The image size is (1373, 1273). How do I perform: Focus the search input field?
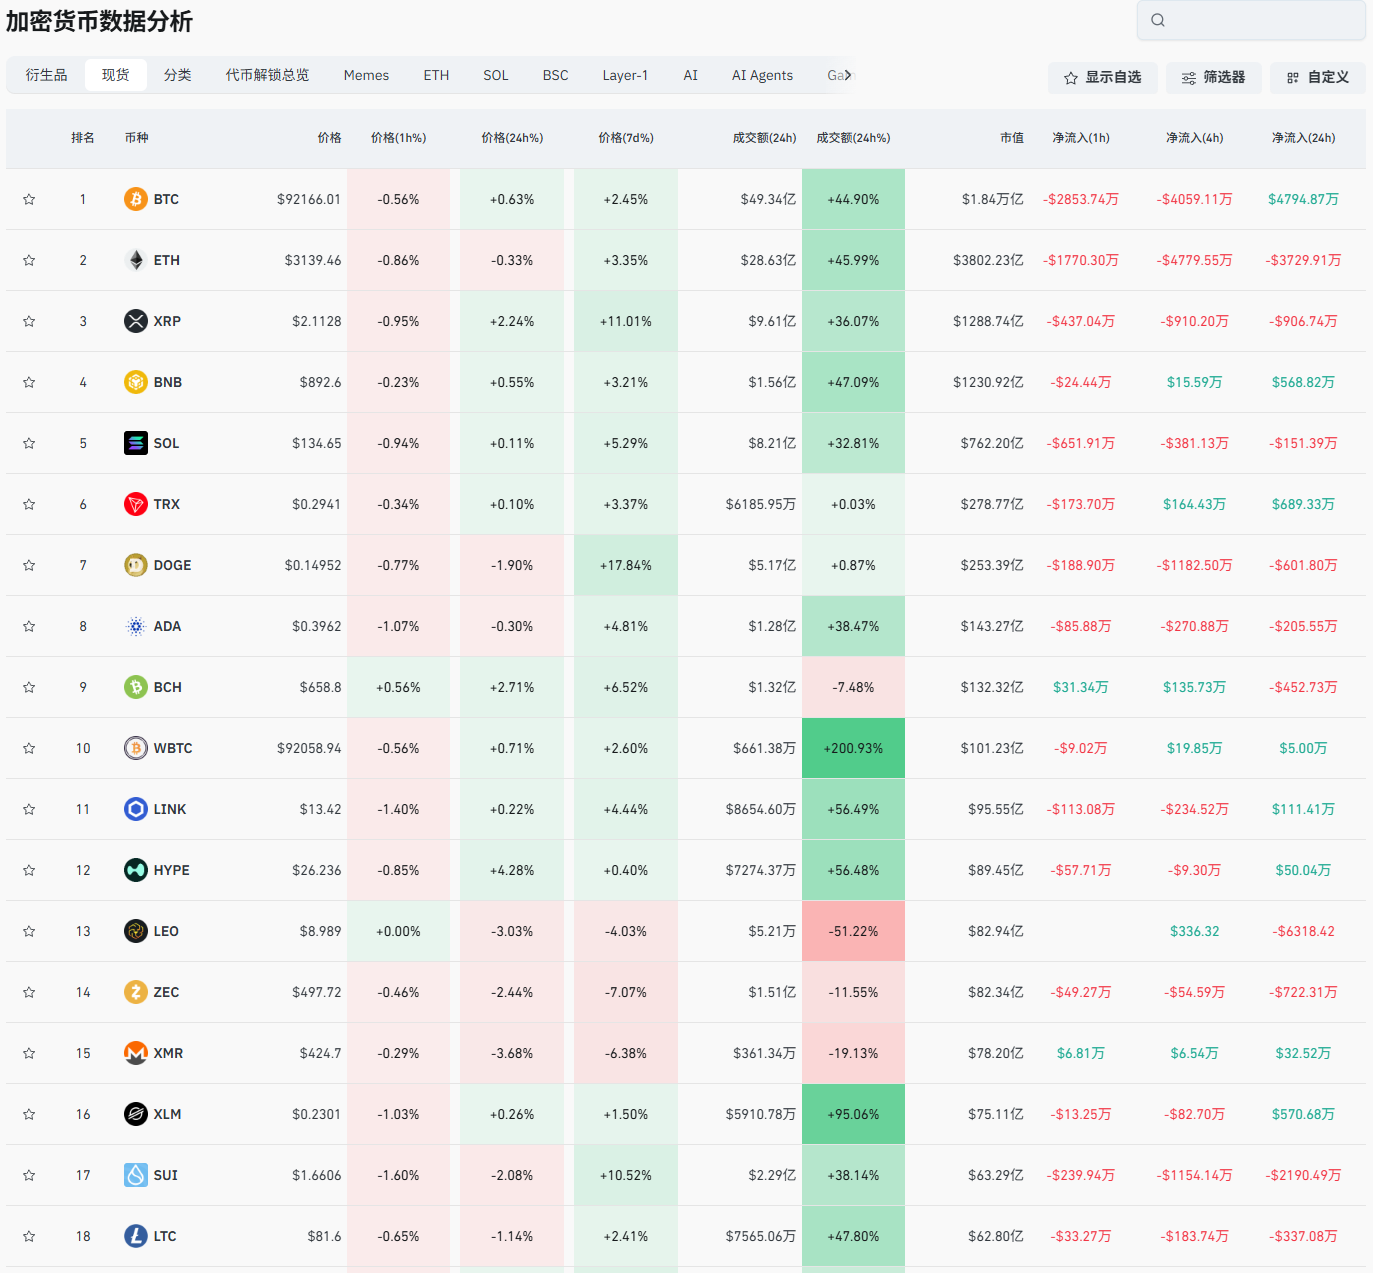click(1262, 20)
